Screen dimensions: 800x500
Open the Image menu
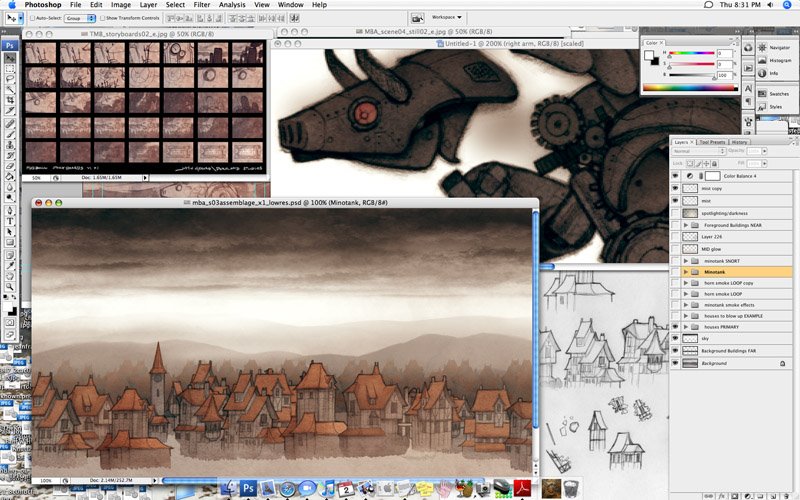point(120,5)
